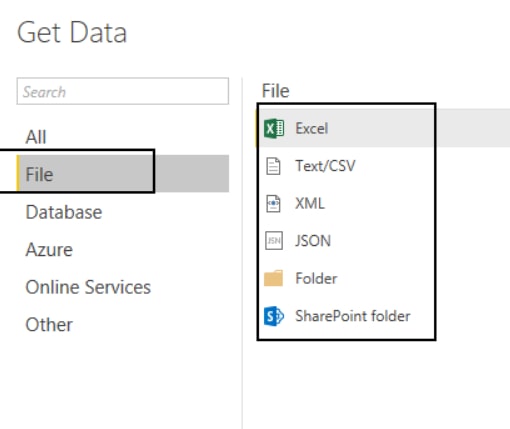Click the green Excel connector icon
Screen dimensions: 510x429
(274, 128)
